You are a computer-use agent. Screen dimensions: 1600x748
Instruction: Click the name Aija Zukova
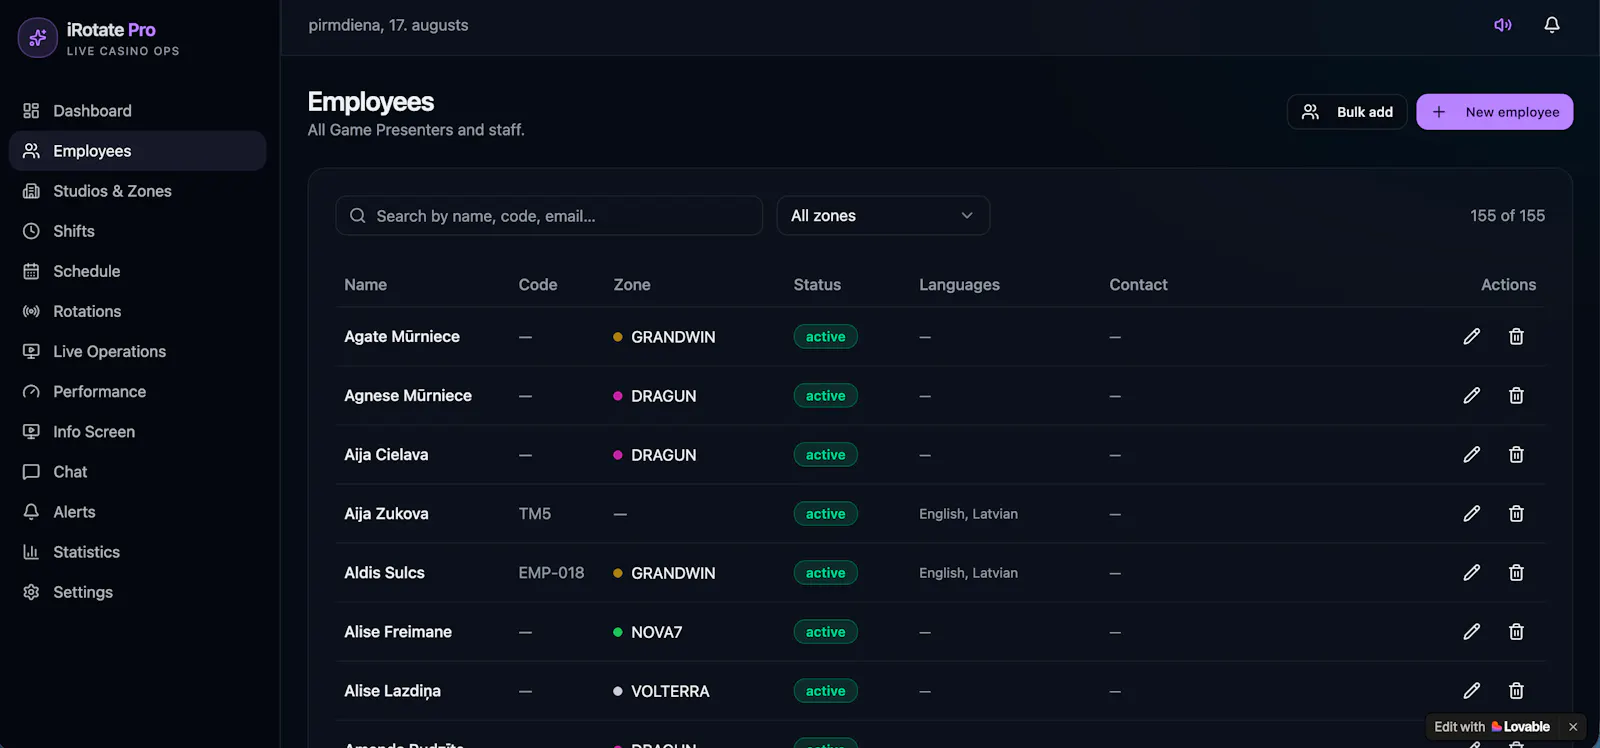pyautogui.click(x=386, y=514)
